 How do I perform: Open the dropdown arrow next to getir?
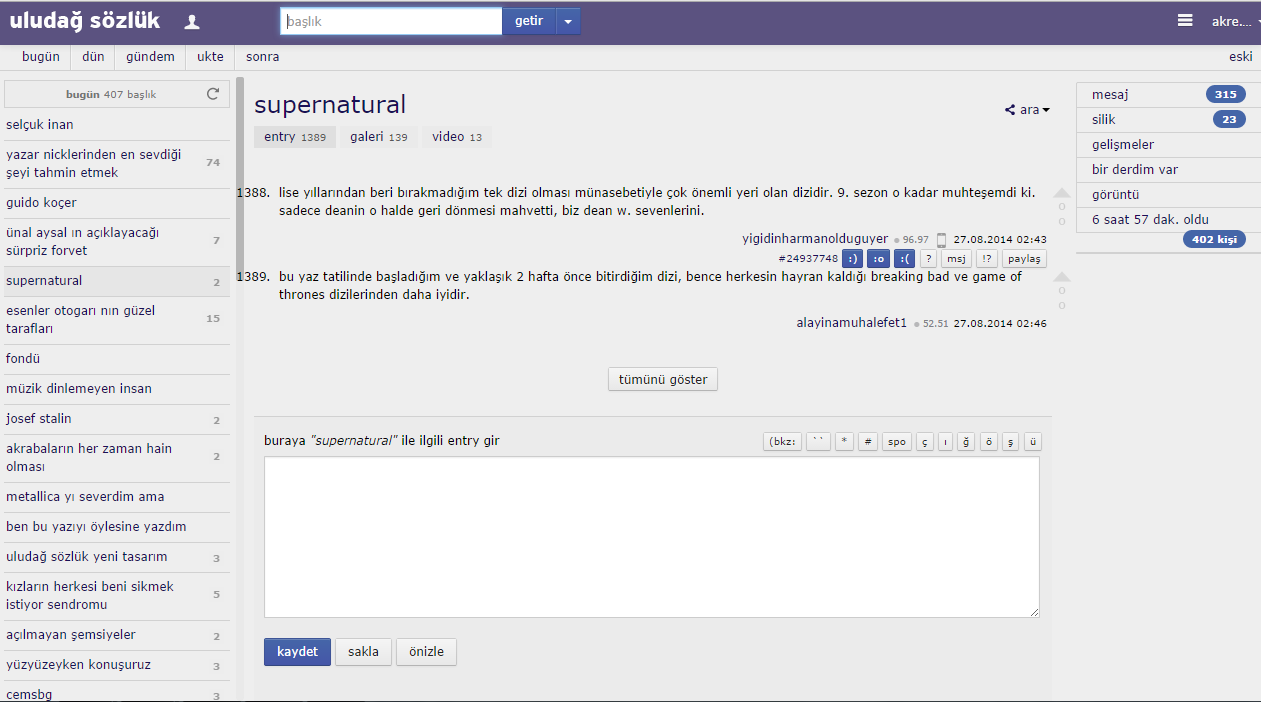(x=568, y=21)
